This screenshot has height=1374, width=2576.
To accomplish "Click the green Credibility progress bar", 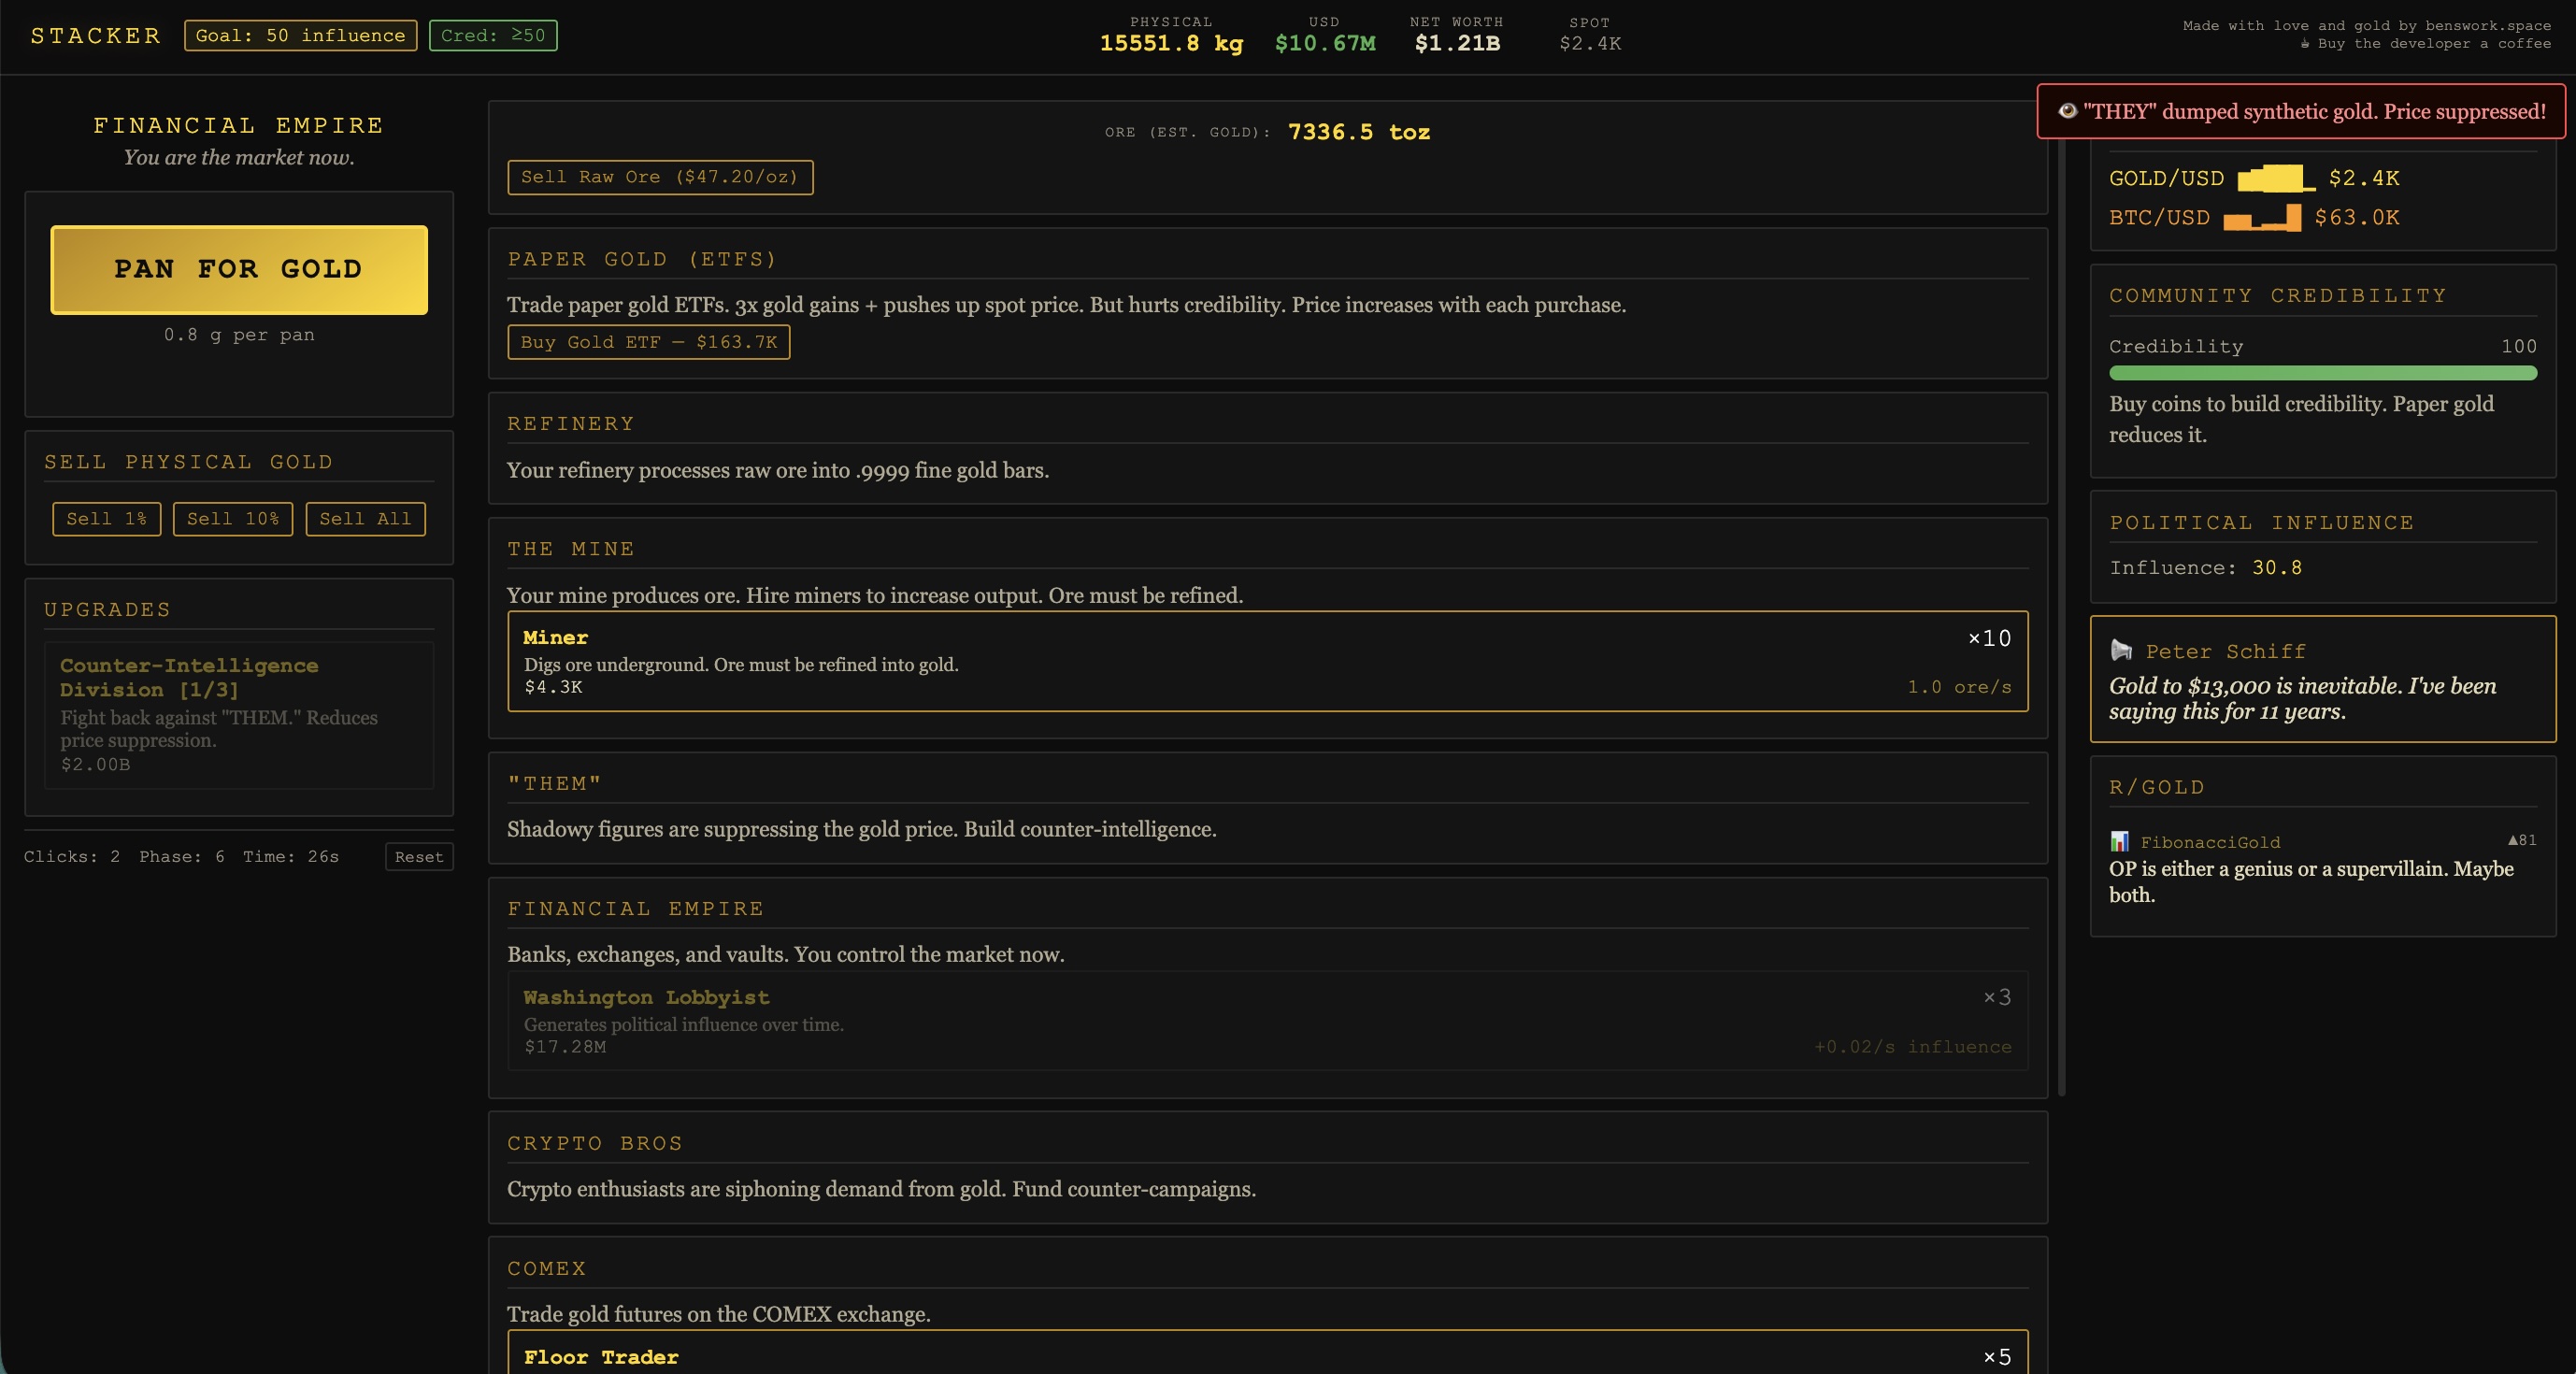I will click(2322, 373).
